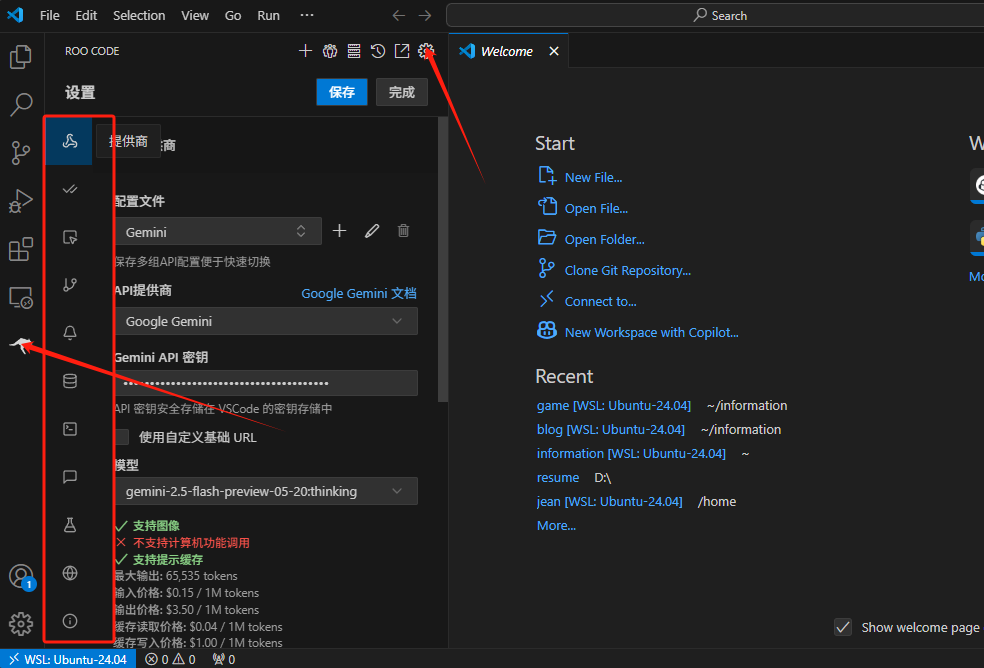984x668 pixels.
Task: Delete the Gemini profile with trash icon
Action: [x=404, y=231]
